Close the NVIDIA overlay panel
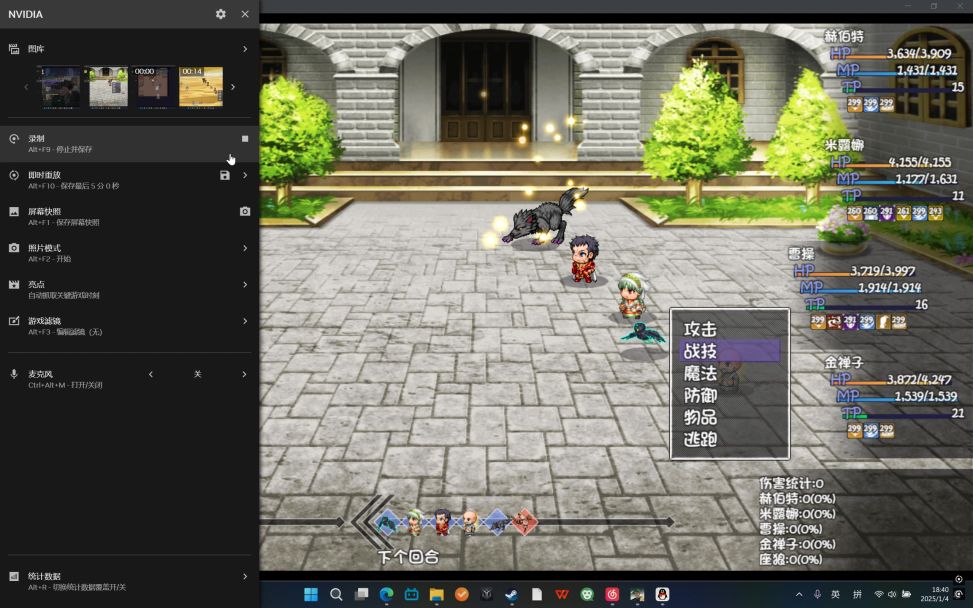Screen dimensions: 973x608 (x=245, y=14)
